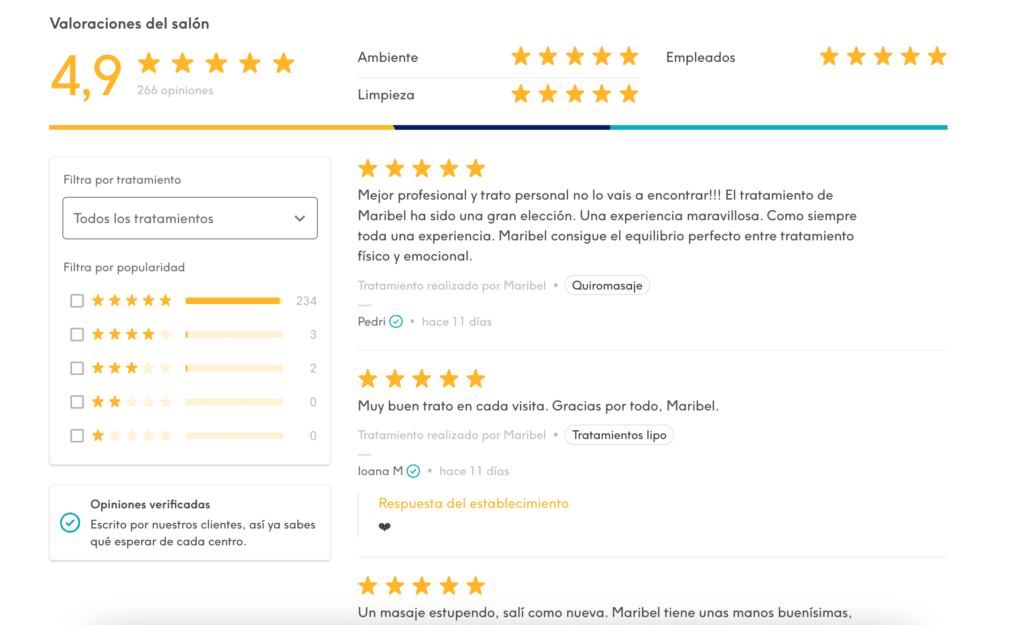Check the five-star filter checkbox
The height and width of the screenshot is (625, 1024).
click(77, 301)
